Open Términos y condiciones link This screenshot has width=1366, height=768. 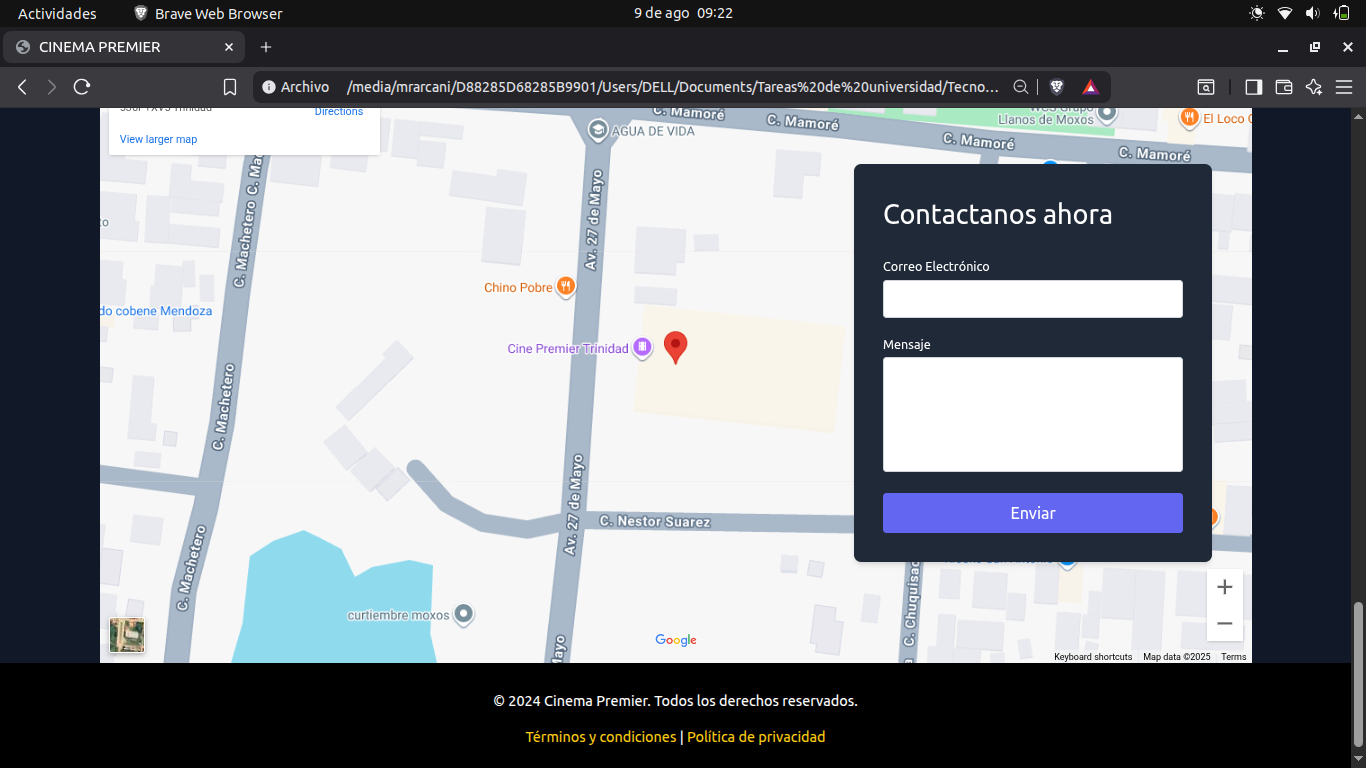[601, 737]
